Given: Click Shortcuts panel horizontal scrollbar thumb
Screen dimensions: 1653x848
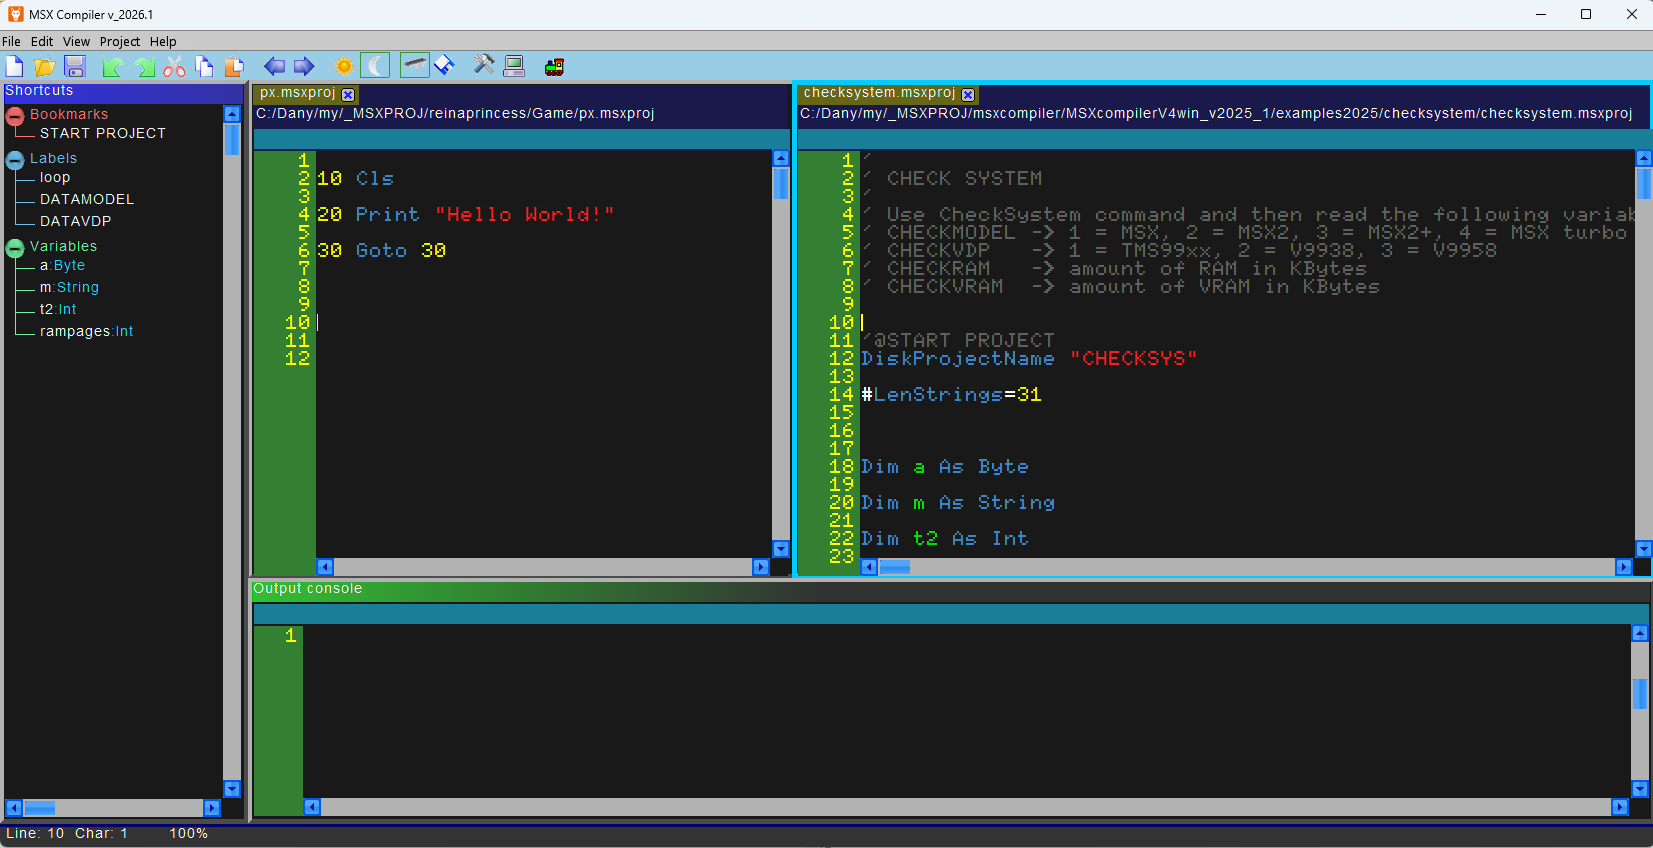Looking at the screenshot, I should click(40, 808).
